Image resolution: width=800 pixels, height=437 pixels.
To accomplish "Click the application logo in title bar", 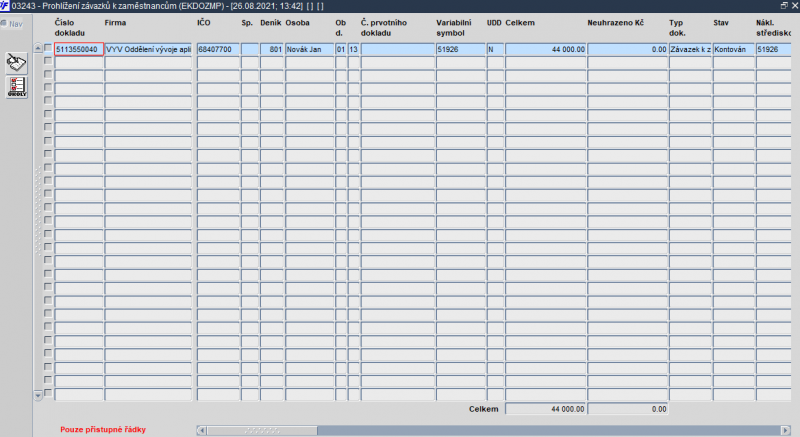I will point(5,6).
